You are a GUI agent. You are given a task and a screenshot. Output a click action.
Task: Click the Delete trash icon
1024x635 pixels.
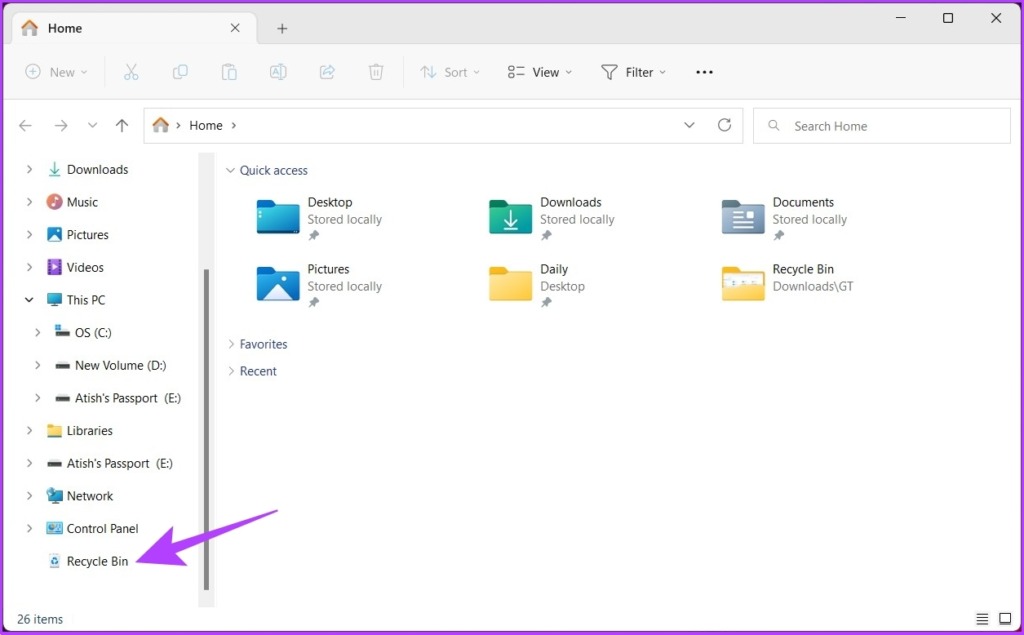click(376, 72)
